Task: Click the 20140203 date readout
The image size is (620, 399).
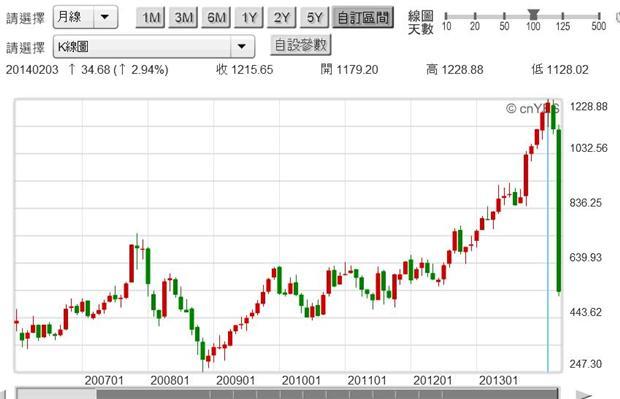Action: (32, 70)
